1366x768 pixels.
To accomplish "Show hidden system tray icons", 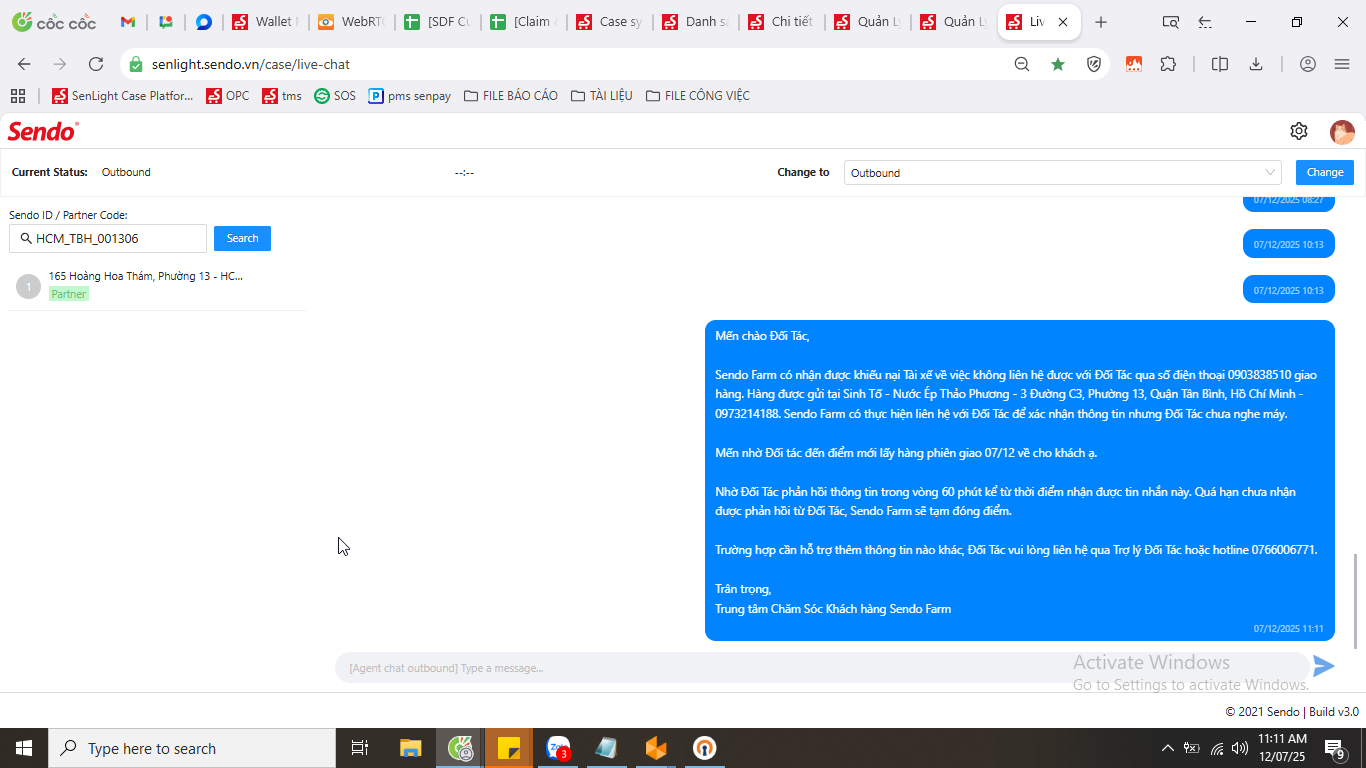I will [1167, 748].
